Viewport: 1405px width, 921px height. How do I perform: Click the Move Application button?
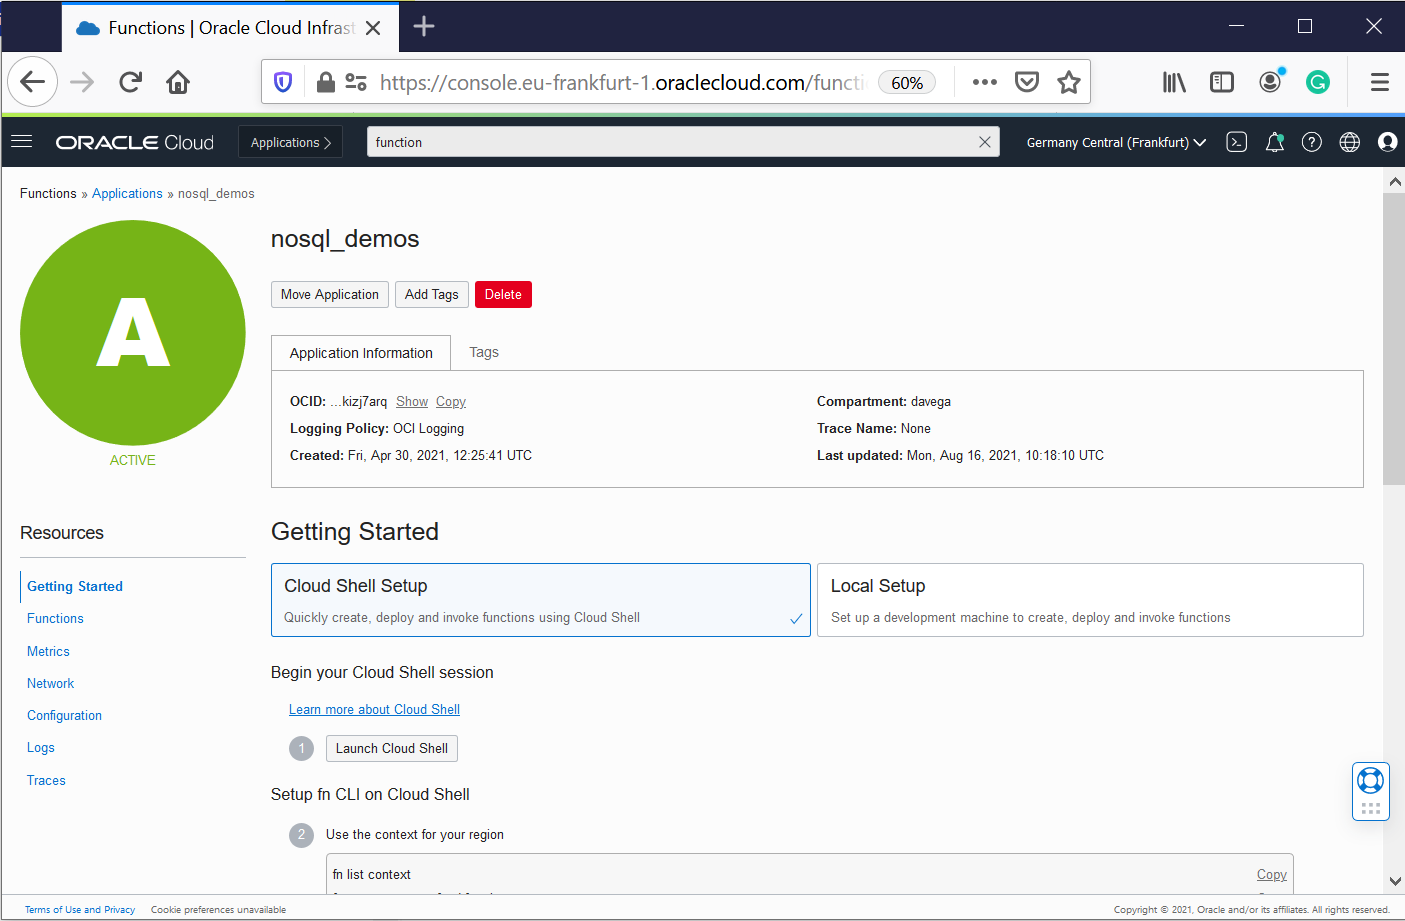click(x=330, y=294)
